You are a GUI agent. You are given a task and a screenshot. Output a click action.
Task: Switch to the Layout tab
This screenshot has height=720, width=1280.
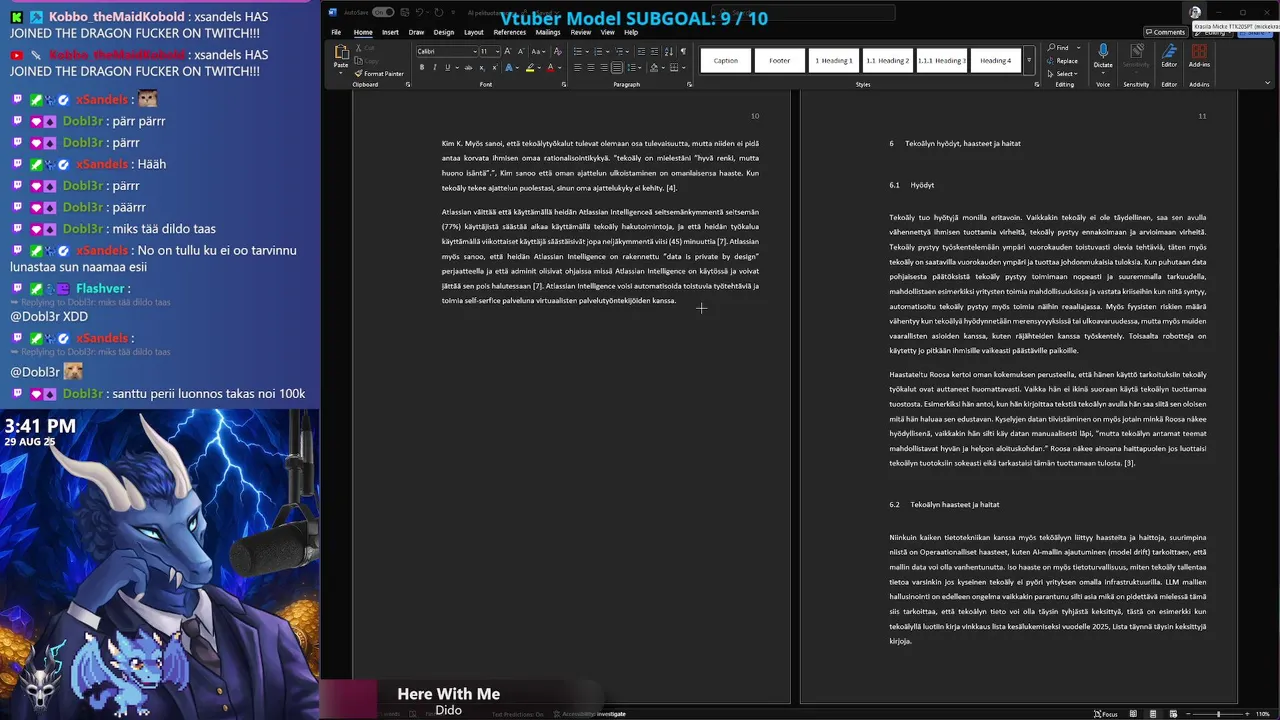point(474,32)
